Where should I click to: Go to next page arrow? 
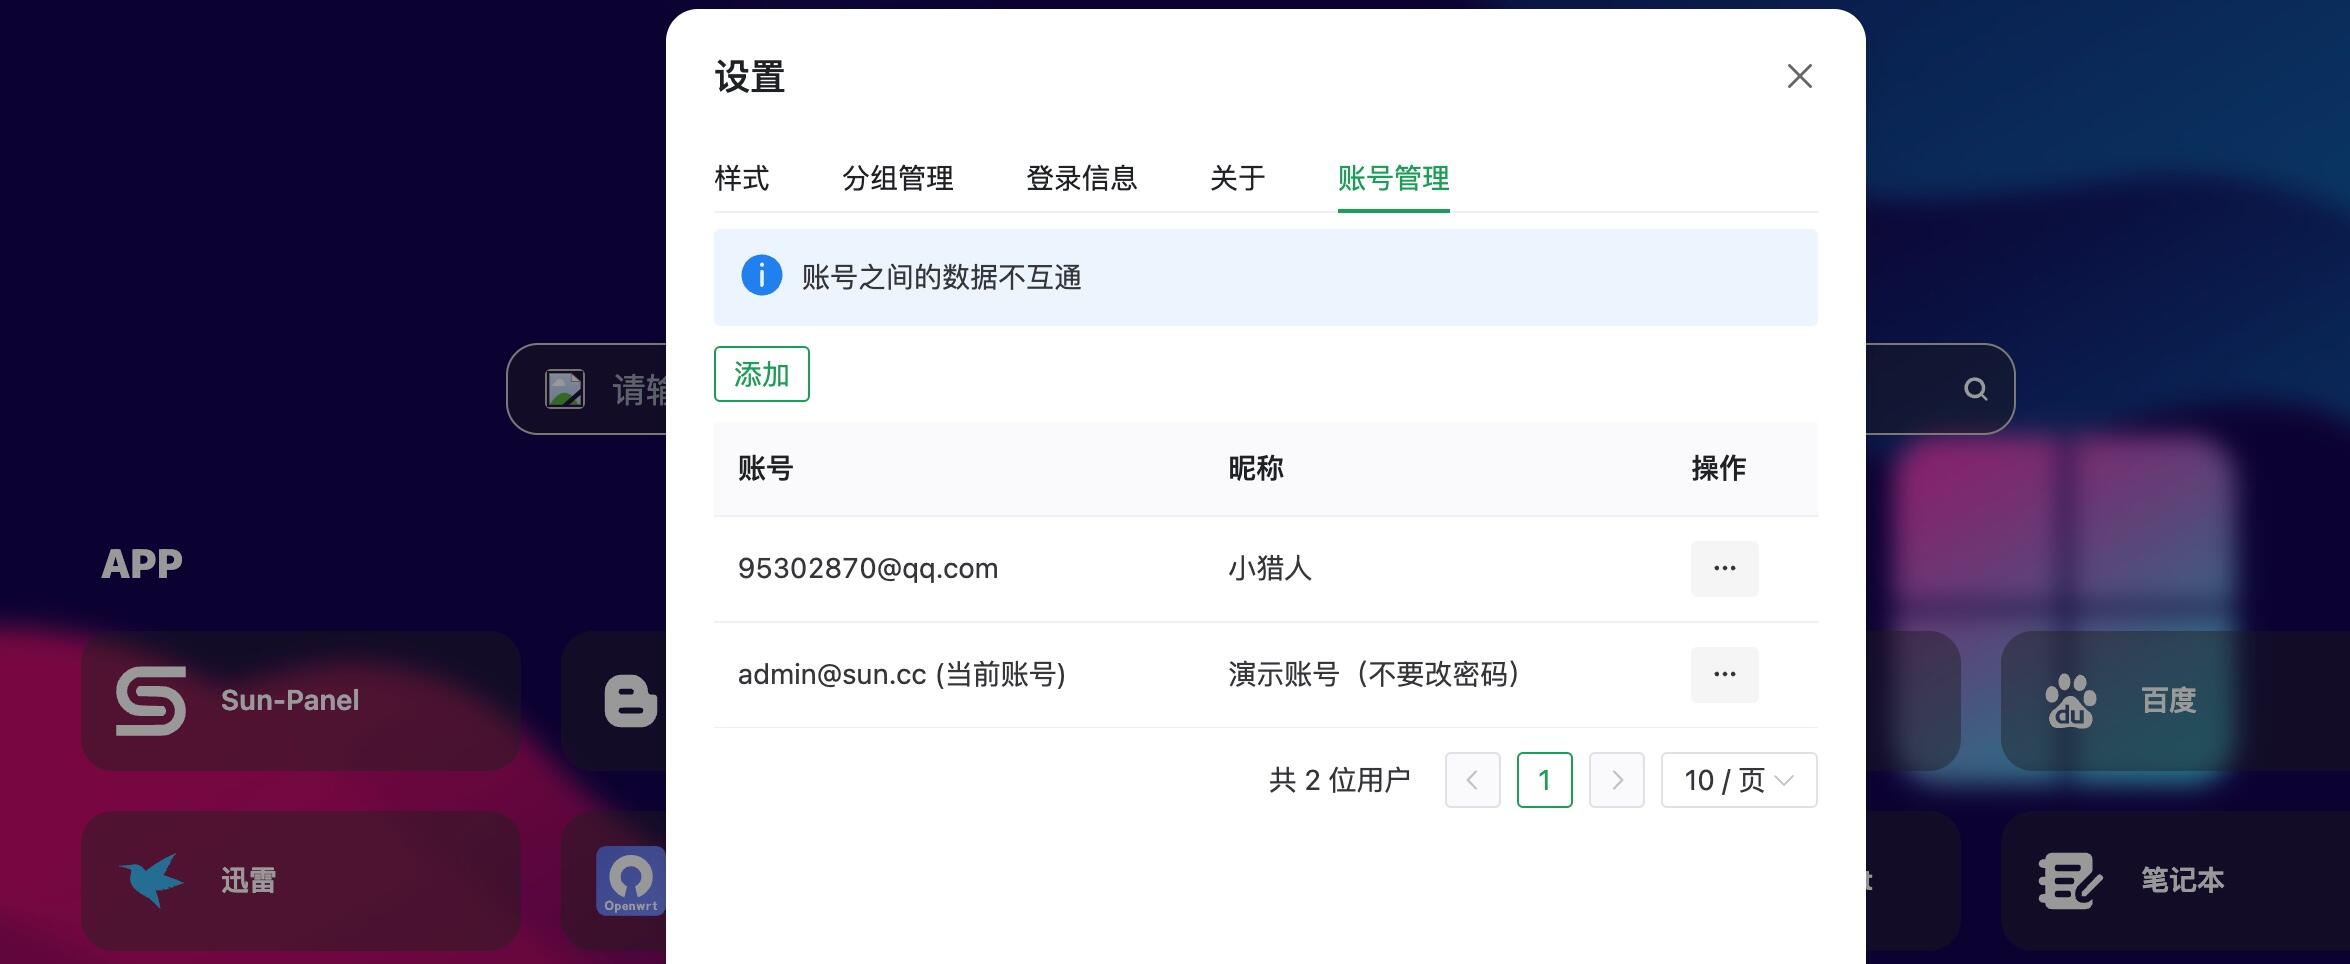[1617, 780]
